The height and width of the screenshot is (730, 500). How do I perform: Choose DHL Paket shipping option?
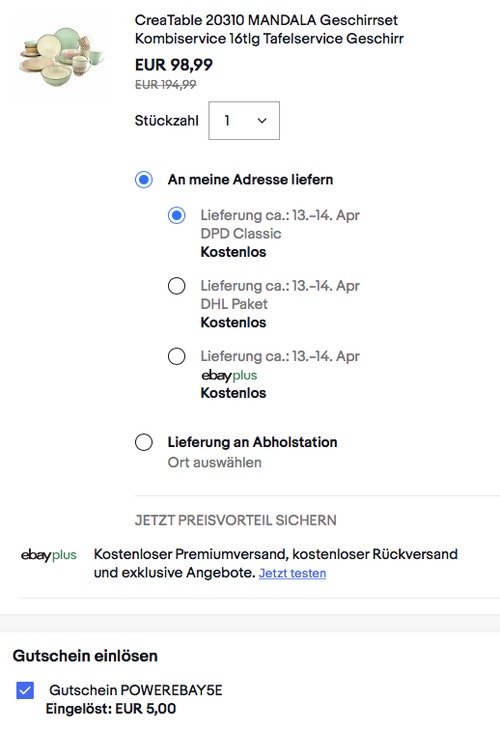coord(176,286)
